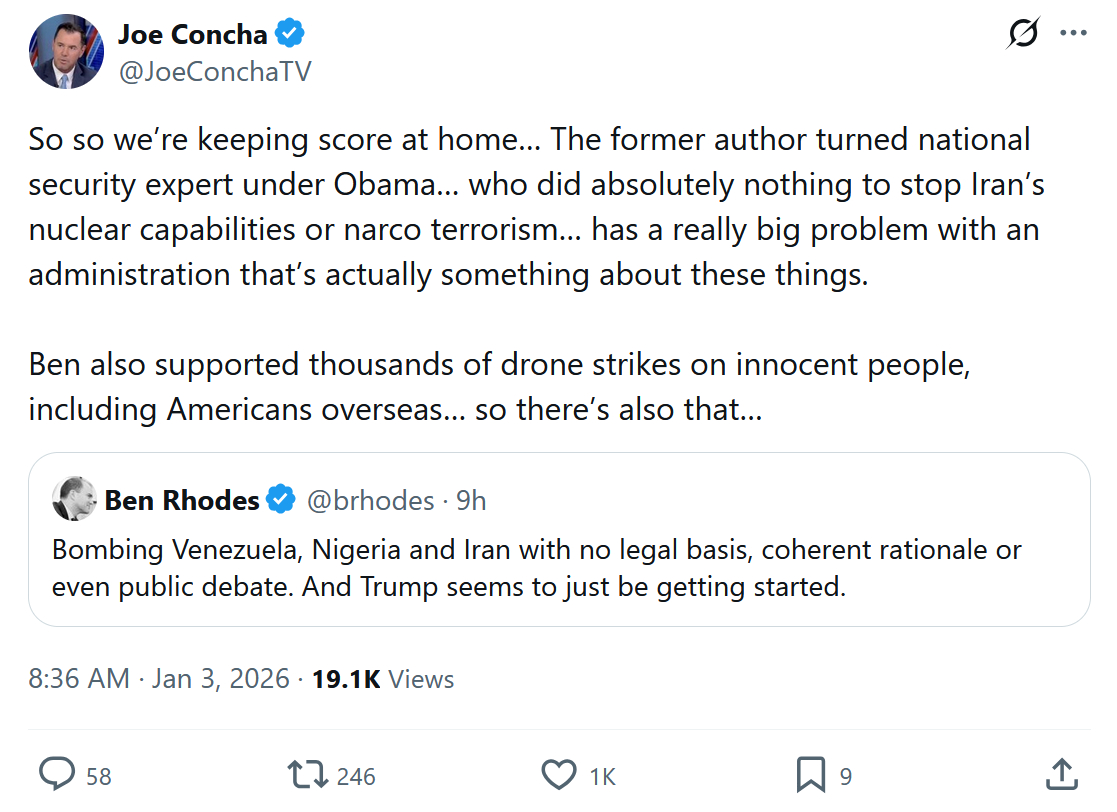Open the three-dot more options menu
Viewport: 1117px width, 812px height.
tap(1073, 33)
